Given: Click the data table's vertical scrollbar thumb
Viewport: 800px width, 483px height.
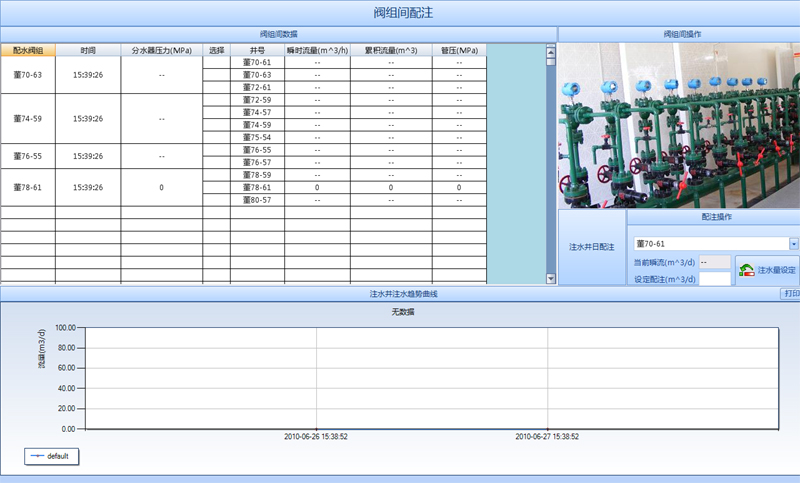Looking at the screenshot, I should point(550,58).
